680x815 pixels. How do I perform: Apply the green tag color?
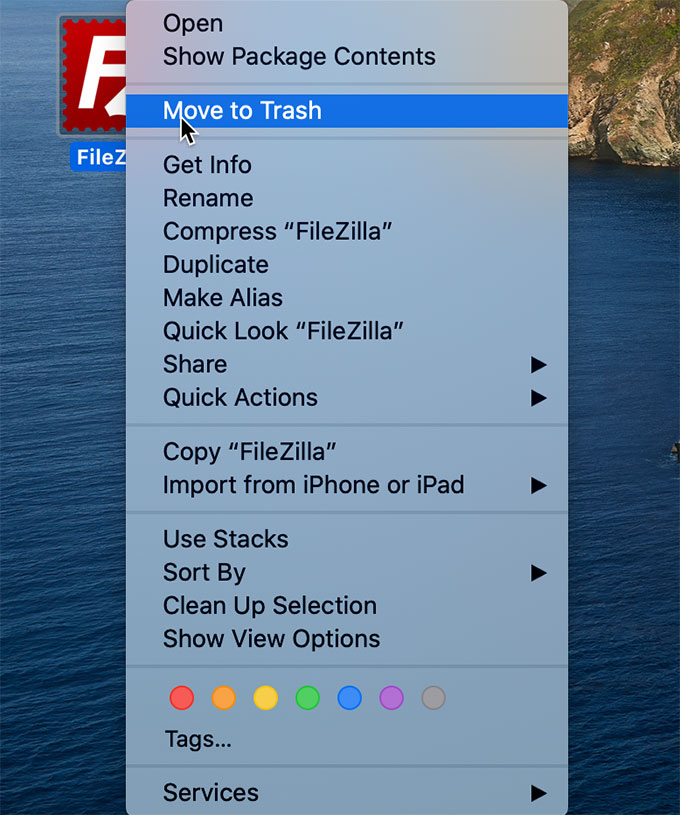pos(308,698)
